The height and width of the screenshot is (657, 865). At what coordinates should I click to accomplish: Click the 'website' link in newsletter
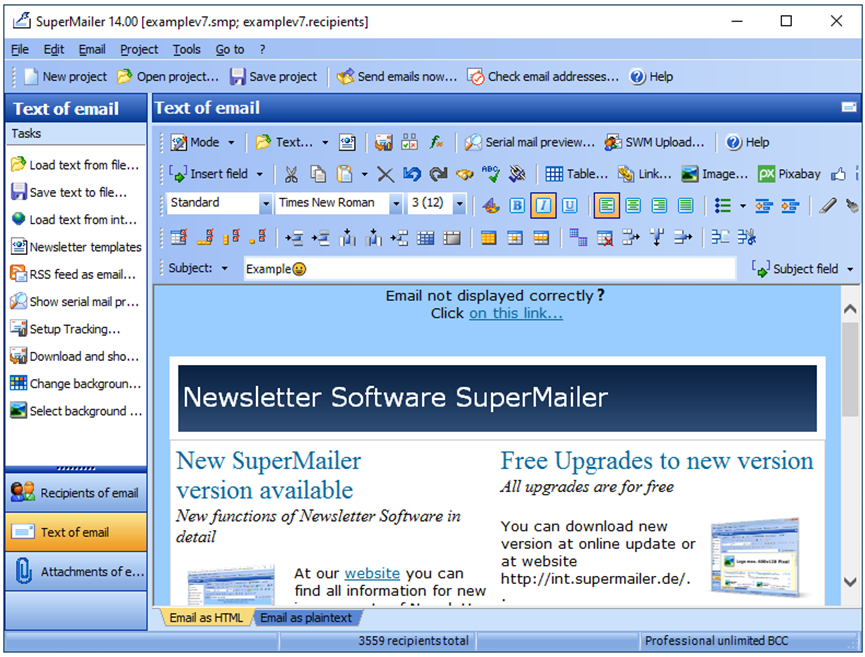[x=372, y=574]
